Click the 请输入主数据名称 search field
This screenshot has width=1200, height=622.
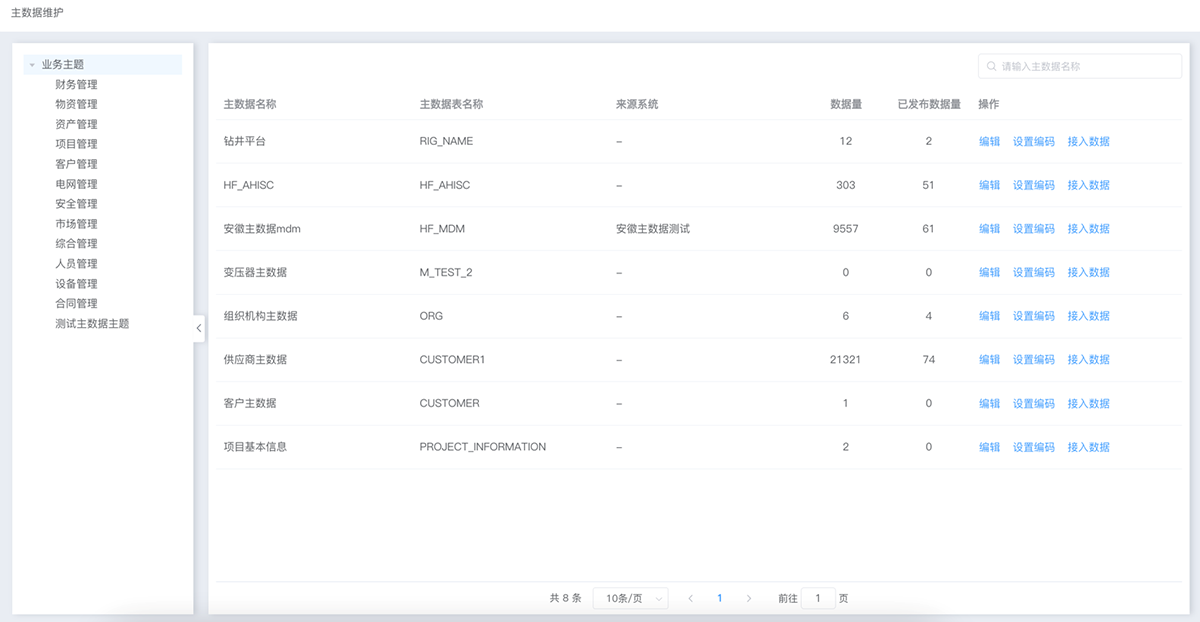click(x=1080, y=66)
